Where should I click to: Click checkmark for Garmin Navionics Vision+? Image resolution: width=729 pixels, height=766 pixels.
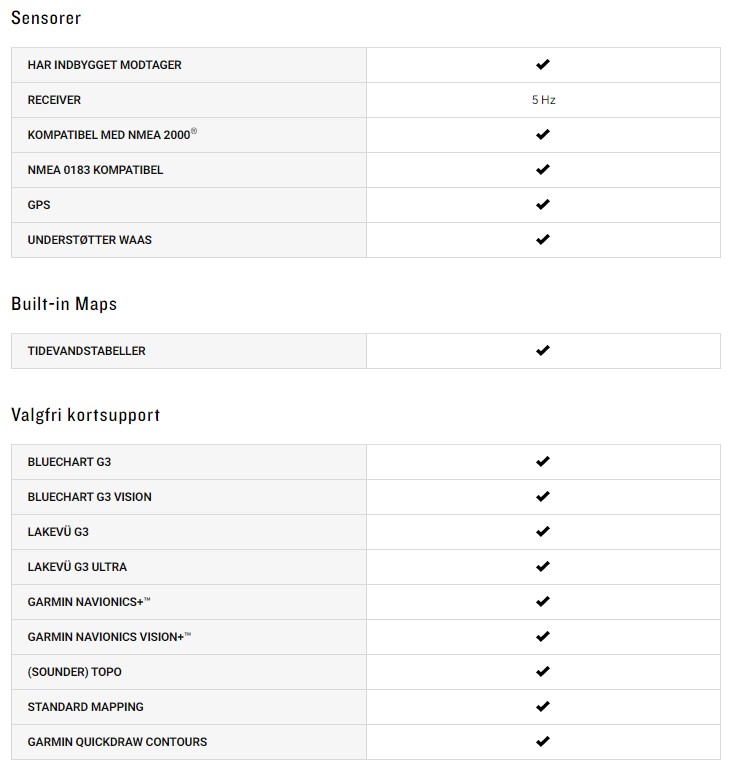point(543,637)
